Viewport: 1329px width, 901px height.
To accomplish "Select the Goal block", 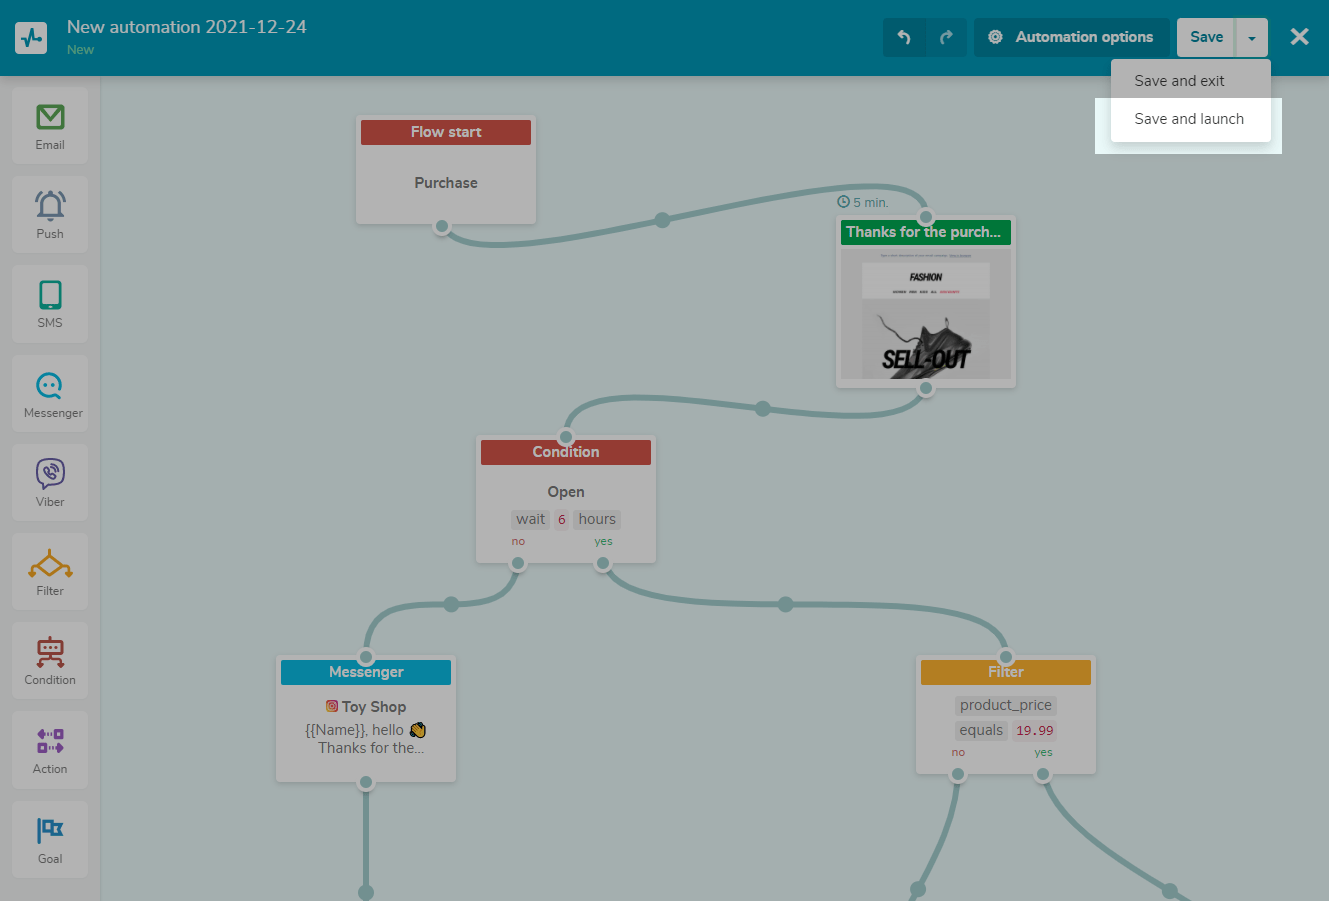I will [50, 840].
